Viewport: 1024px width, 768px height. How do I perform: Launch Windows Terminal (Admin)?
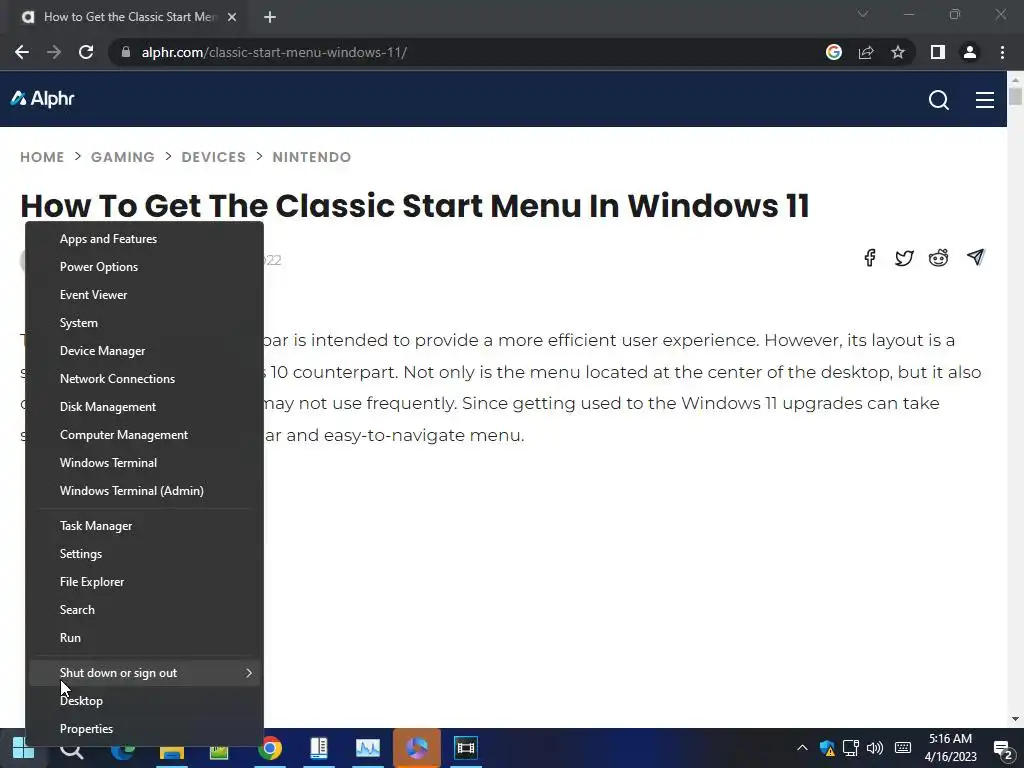click(x=144, y=491)
